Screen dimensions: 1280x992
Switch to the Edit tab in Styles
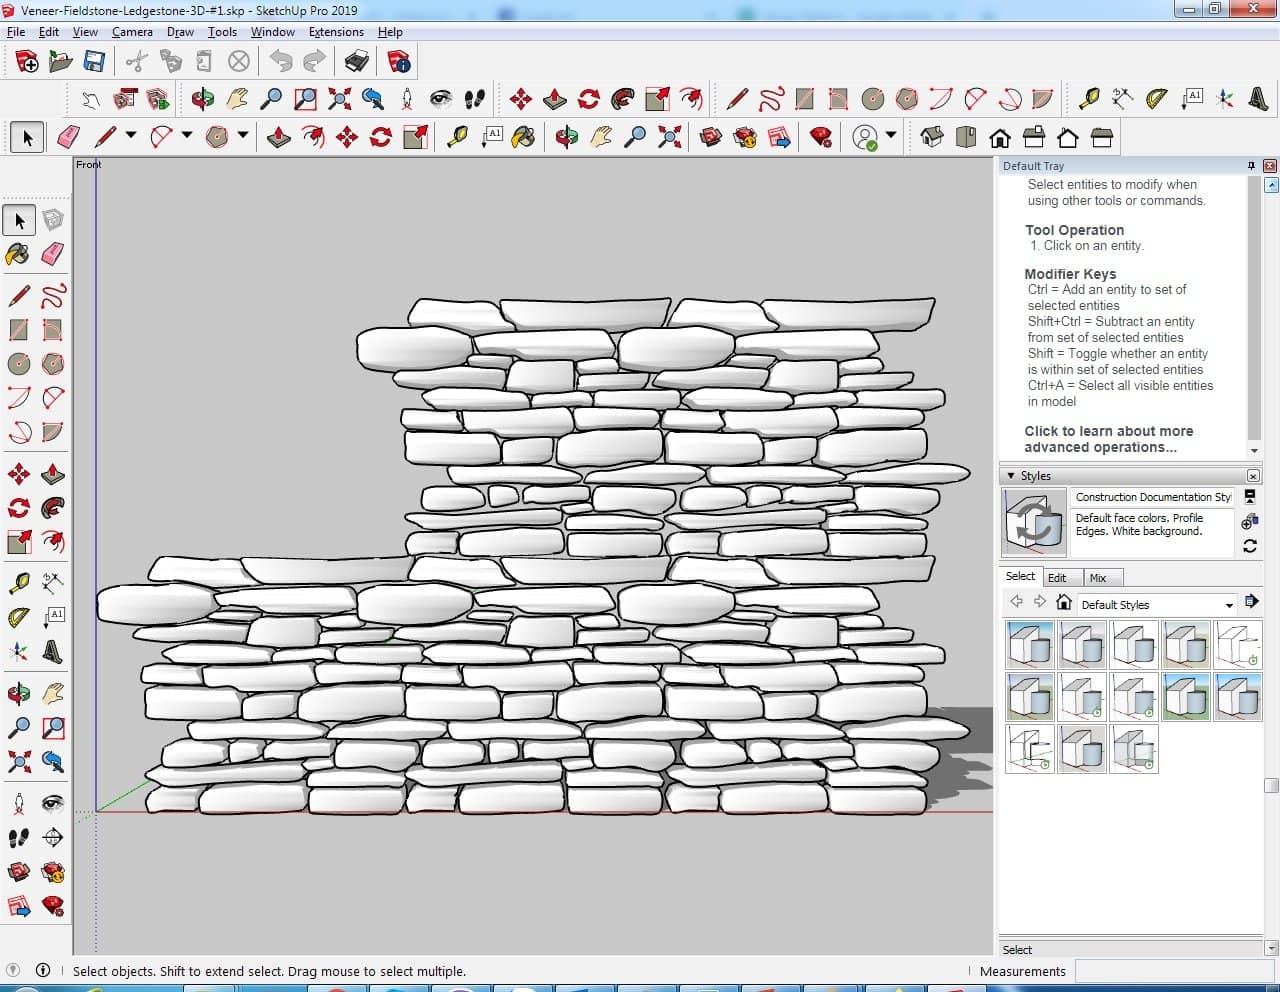(x=1057, y=578)
